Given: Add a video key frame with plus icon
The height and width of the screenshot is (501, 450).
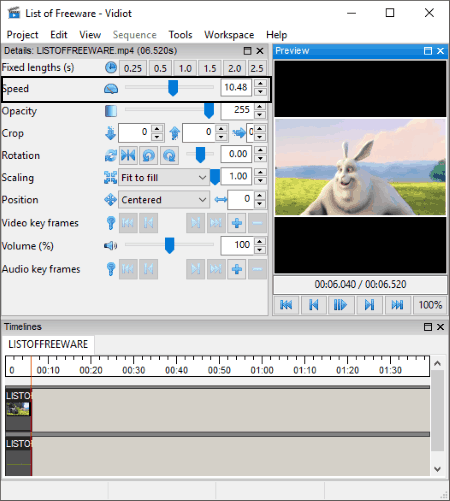Looking at the screenshot, I should (x=237, y=223).
